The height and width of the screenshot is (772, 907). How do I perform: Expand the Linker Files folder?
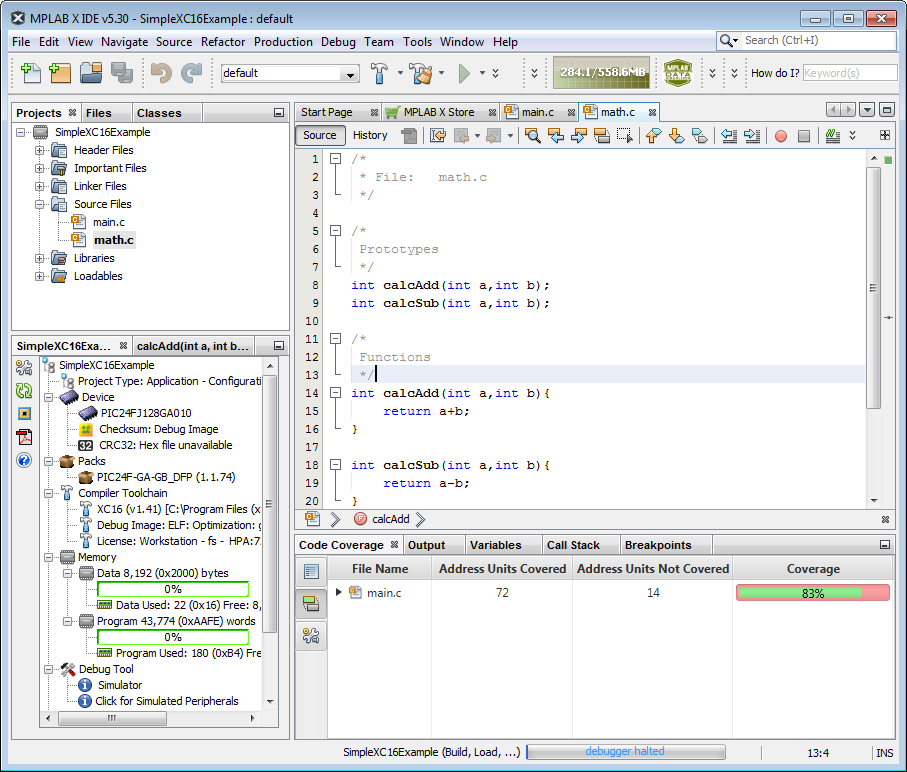click(39, 187)
